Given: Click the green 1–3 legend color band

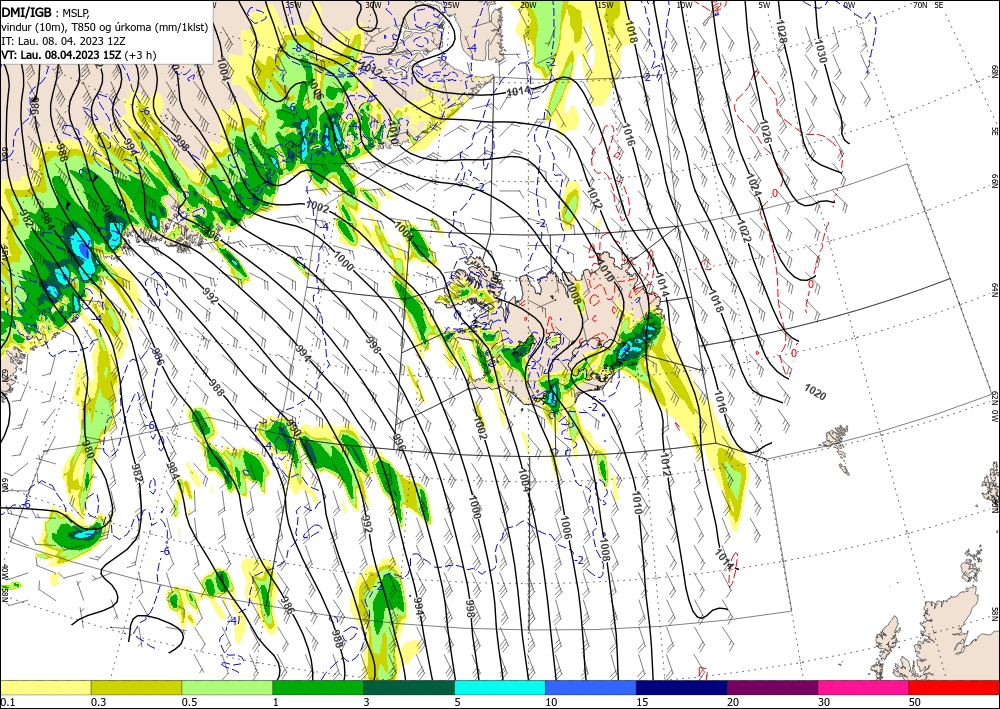Looking at the screenshot, I should 318,687.
